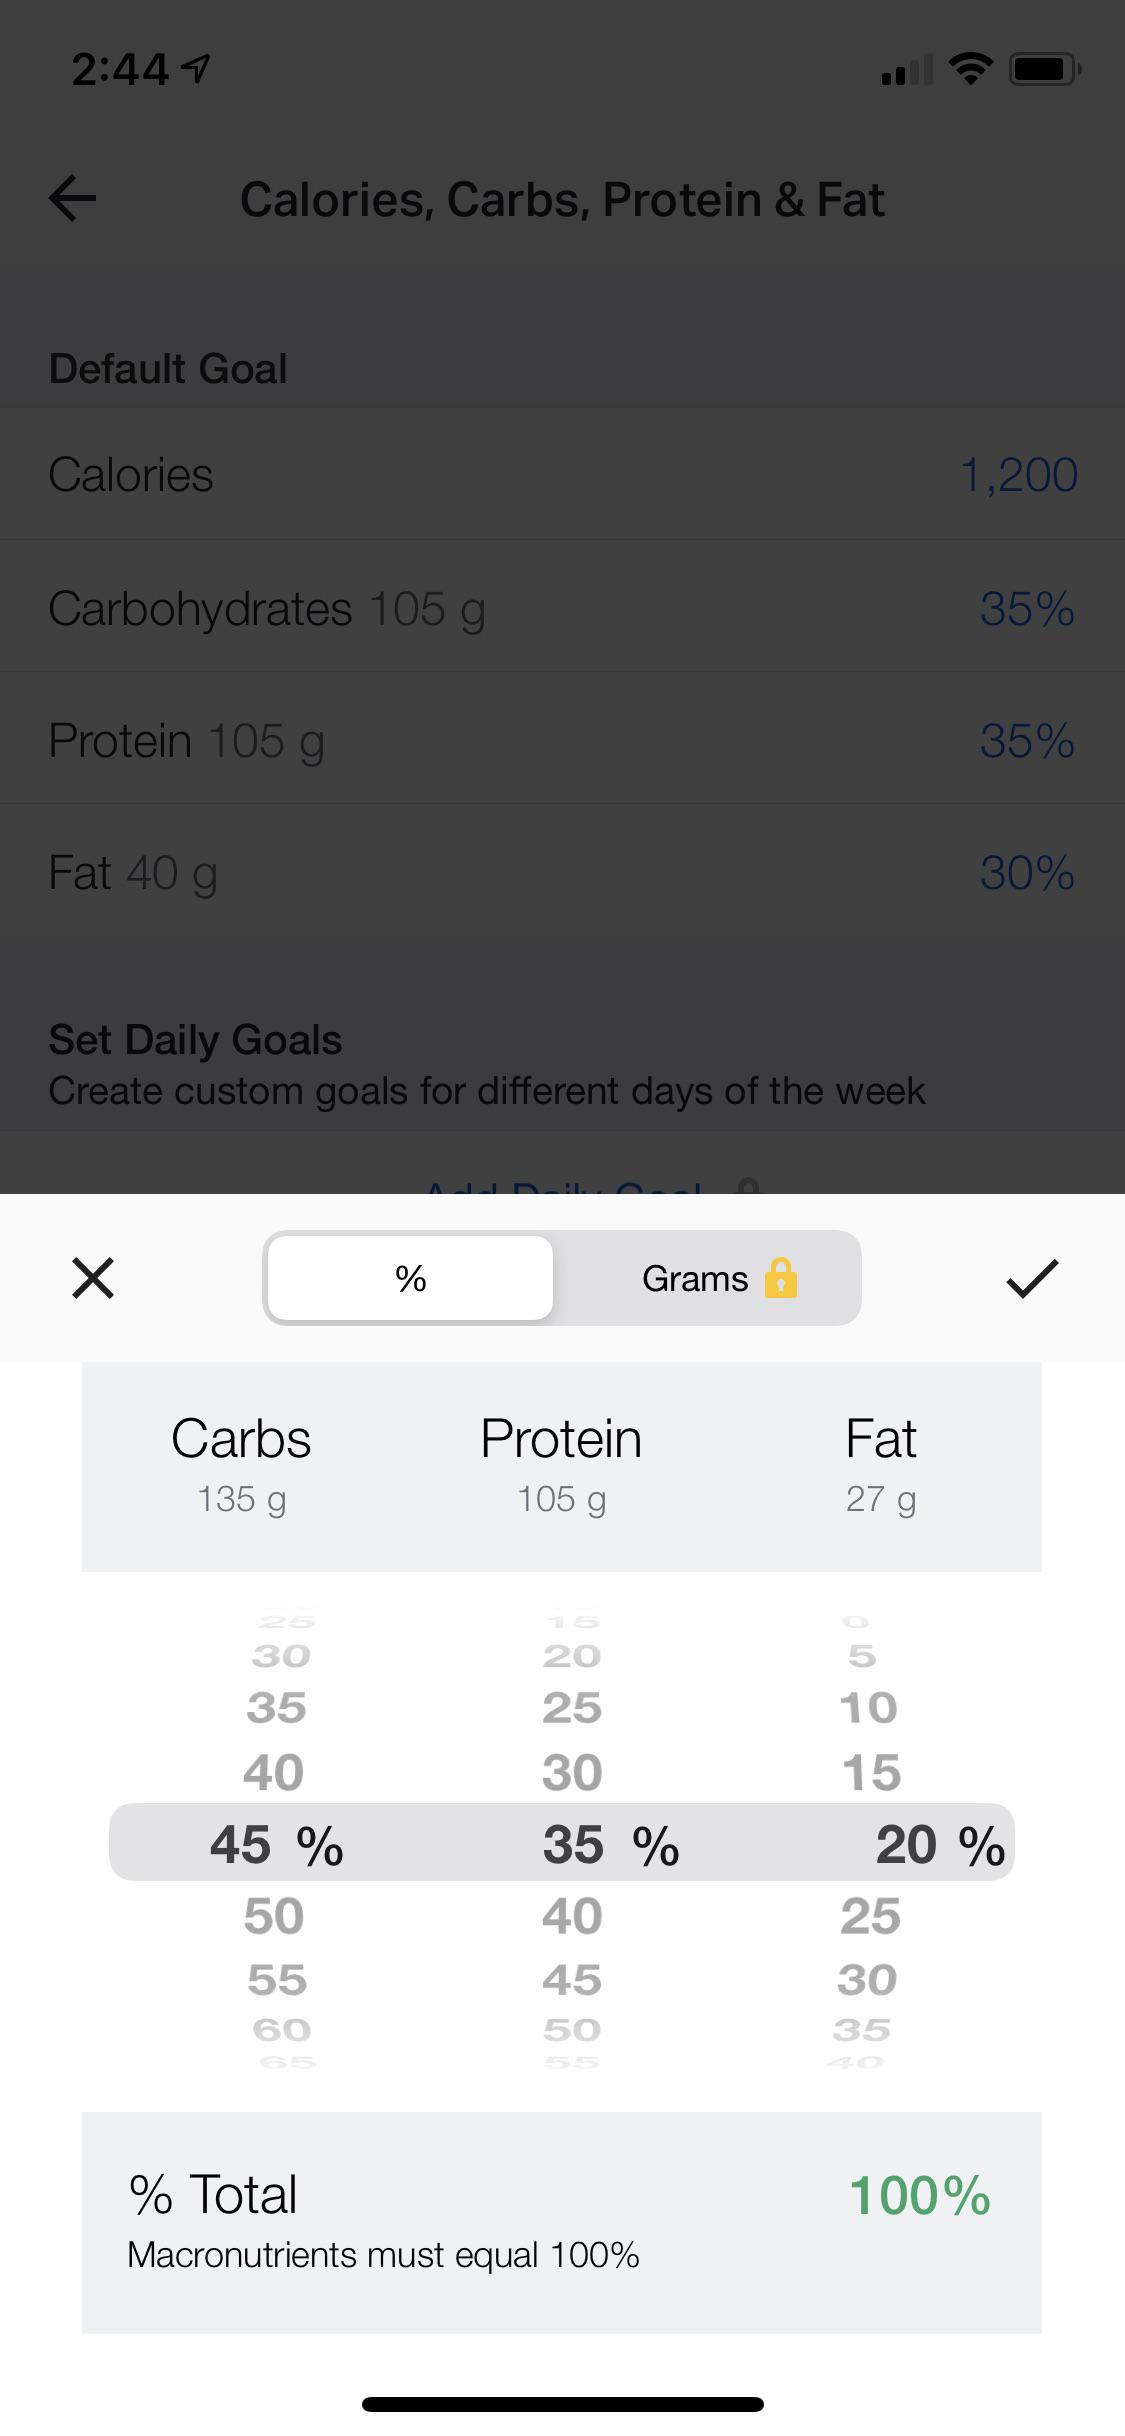The height and width of the screenshot is (2436, 1125).
Task: Select 50 in the Carbs picker
Action: click(x=274, y=1917)
